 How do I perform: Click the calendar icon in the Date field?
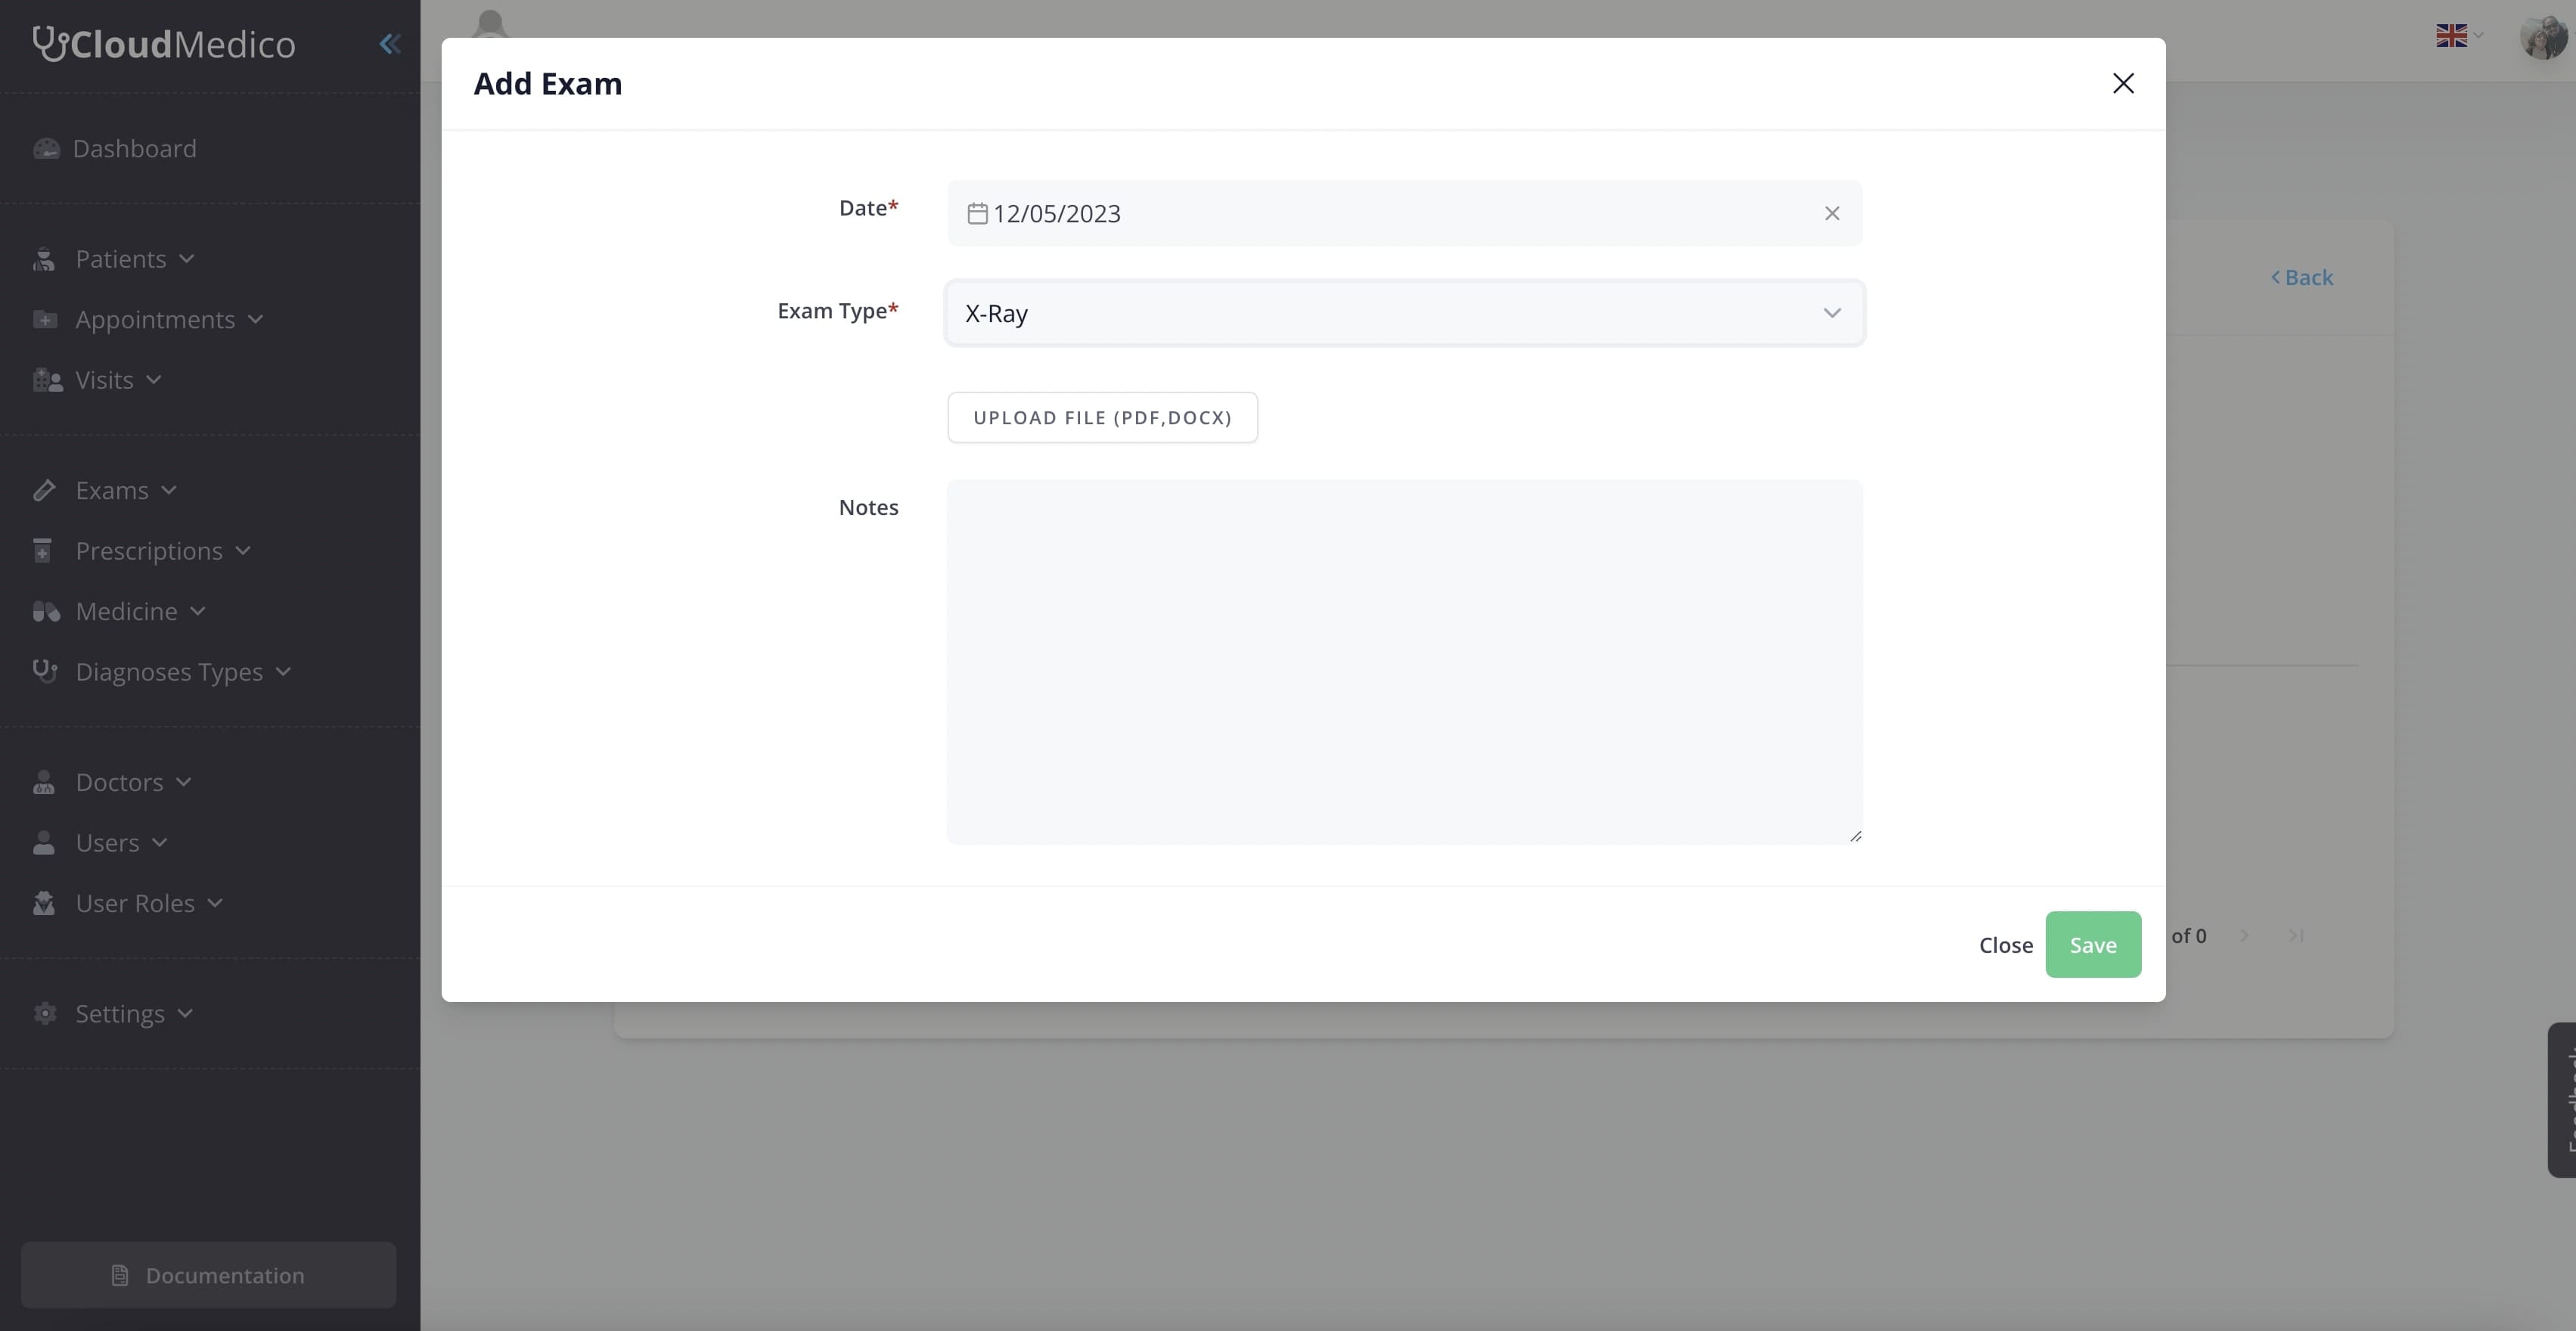point(977,212)
